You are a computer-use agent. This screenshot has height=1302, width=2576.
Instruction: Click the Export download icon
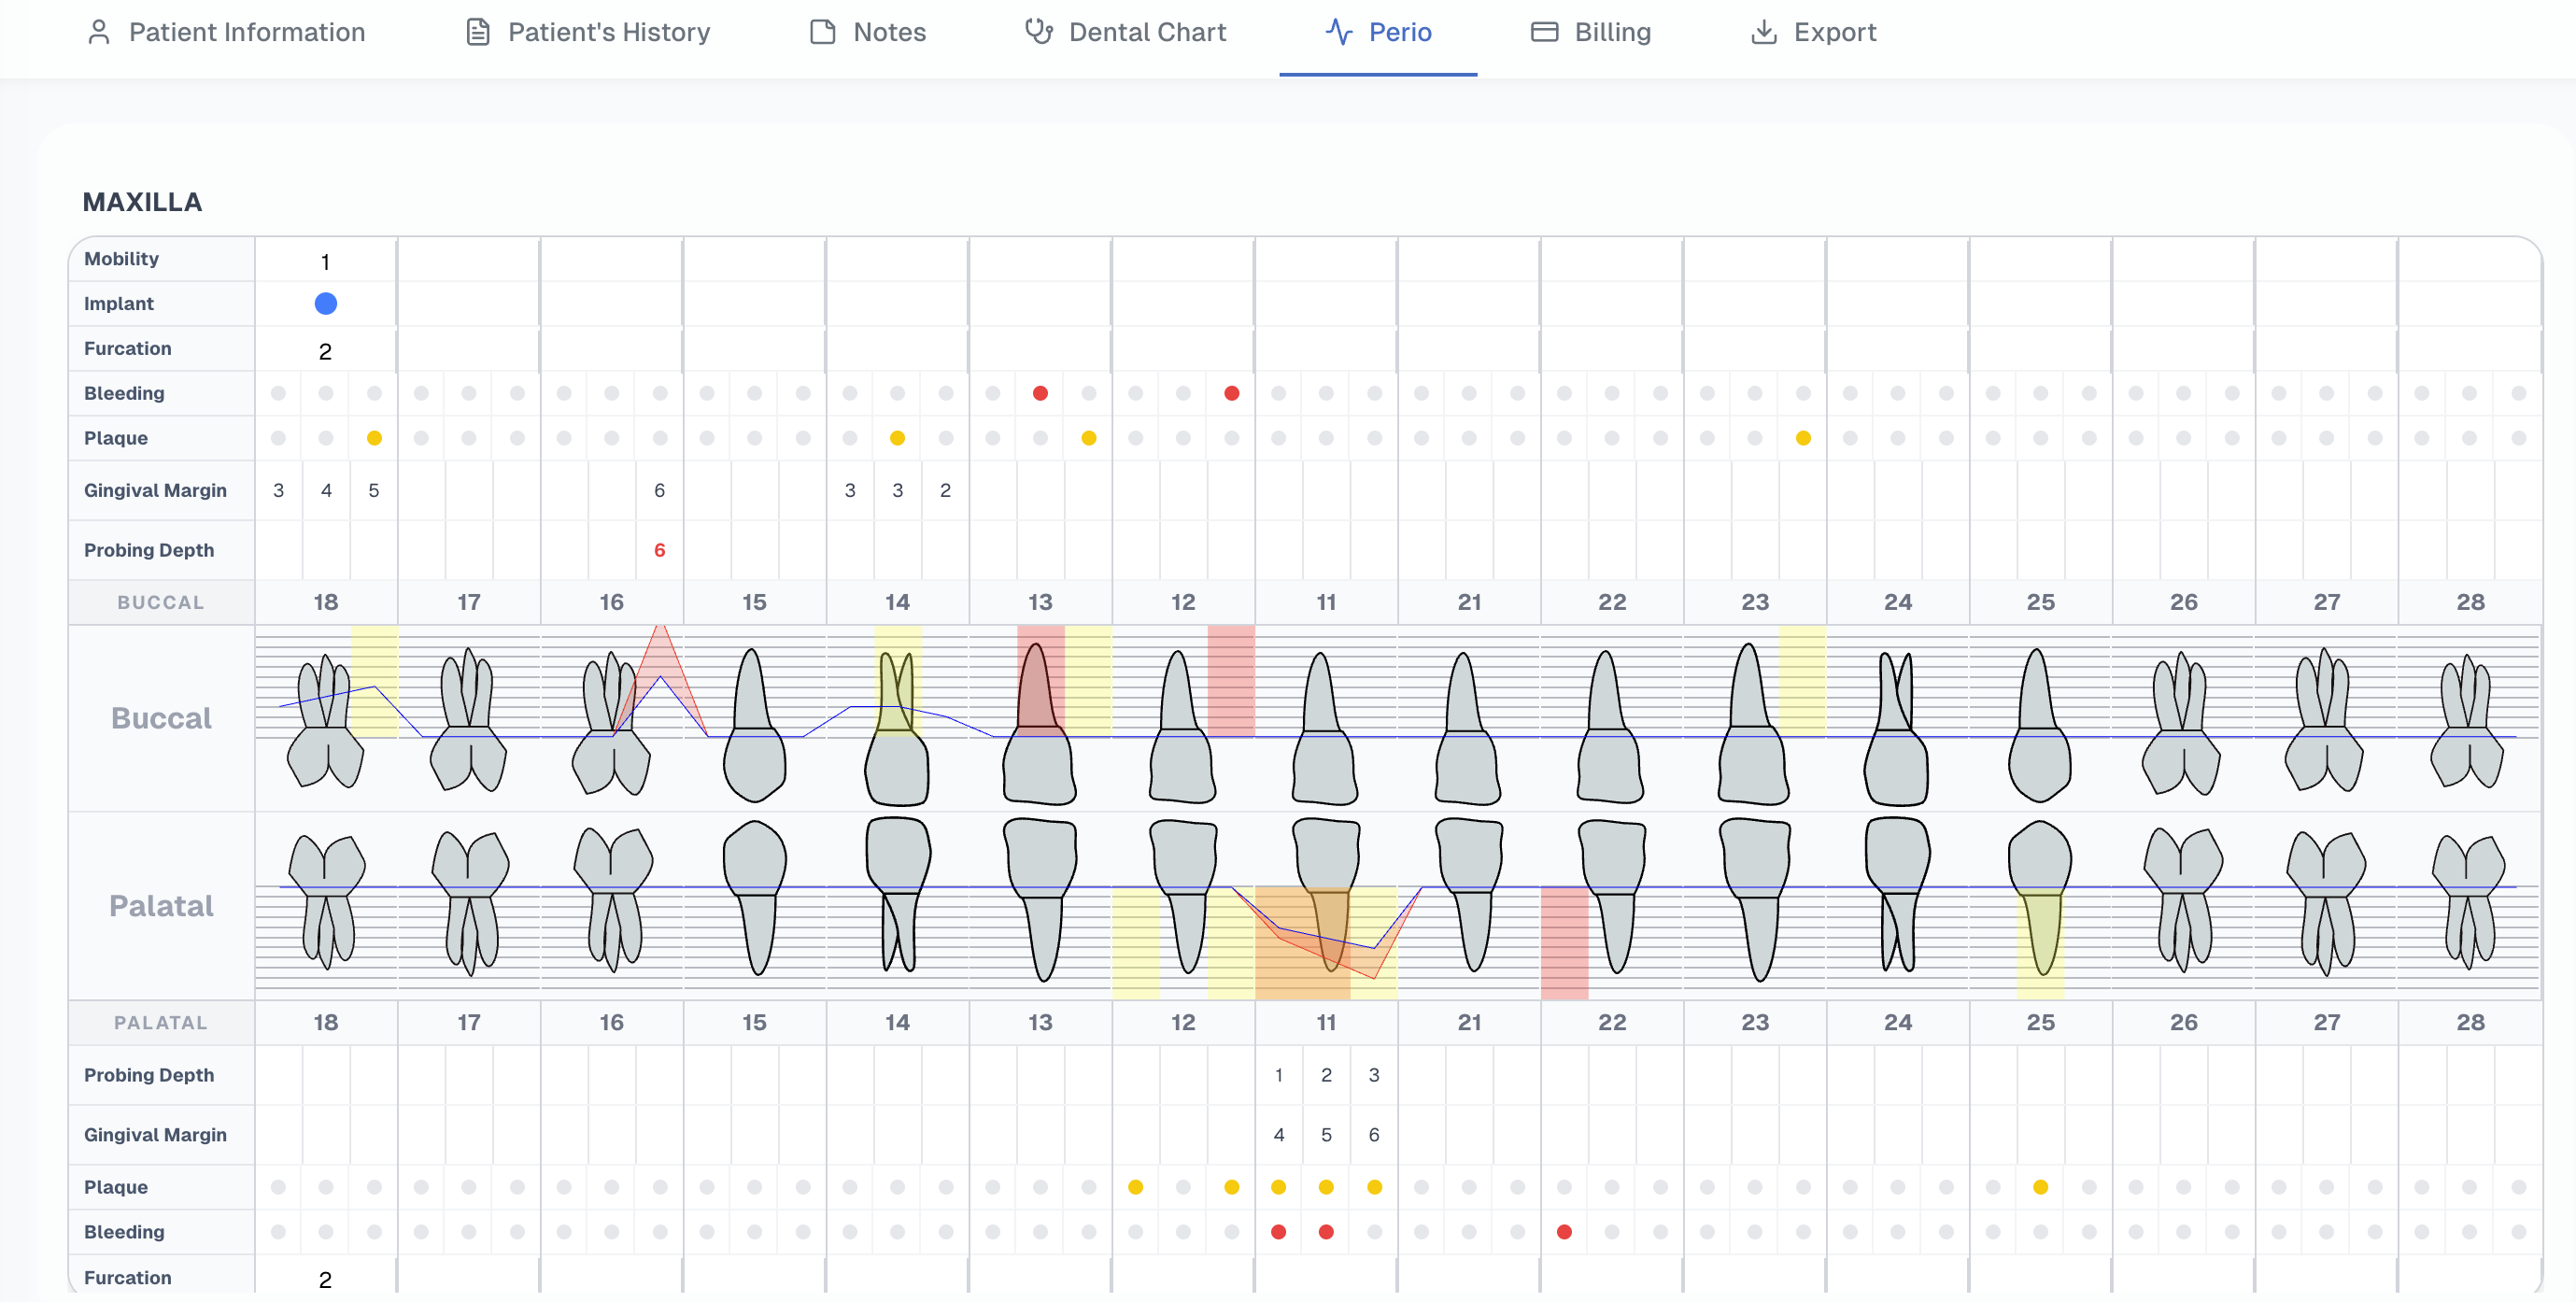tap(1764, 32)
